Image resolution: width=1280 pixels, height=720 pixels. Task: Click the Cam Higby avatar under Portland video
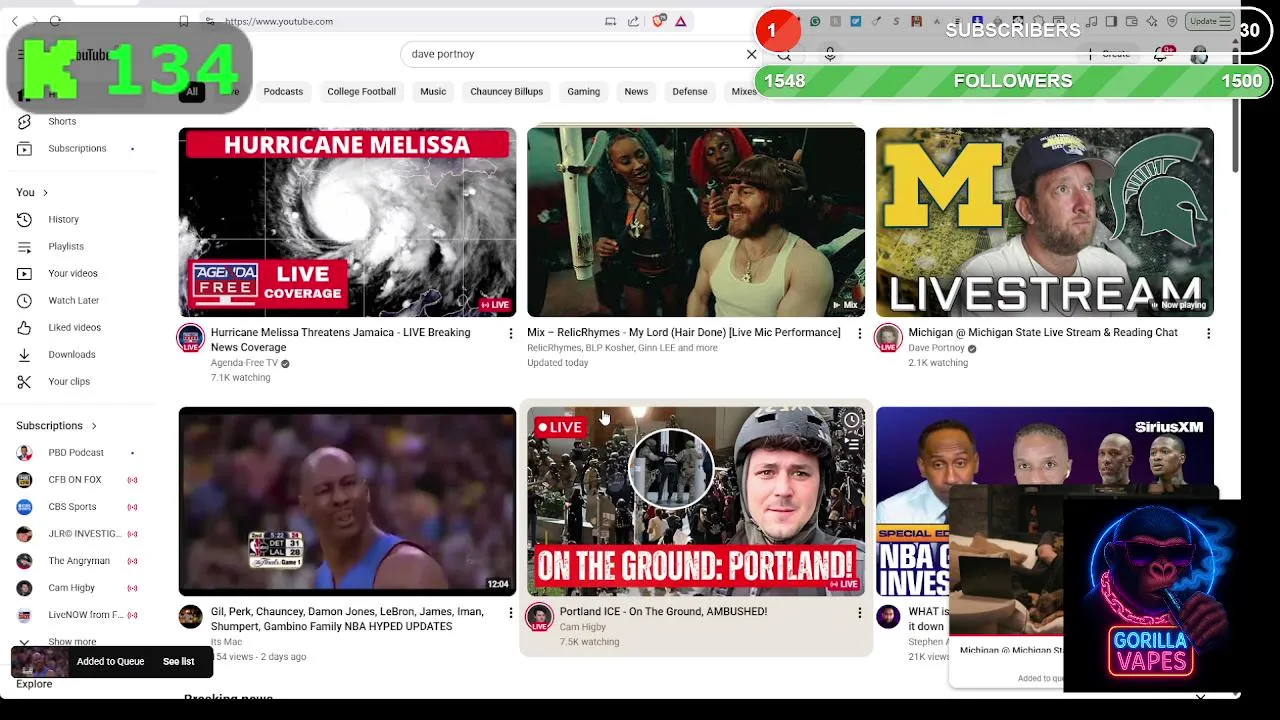click(x=540, y=617)
